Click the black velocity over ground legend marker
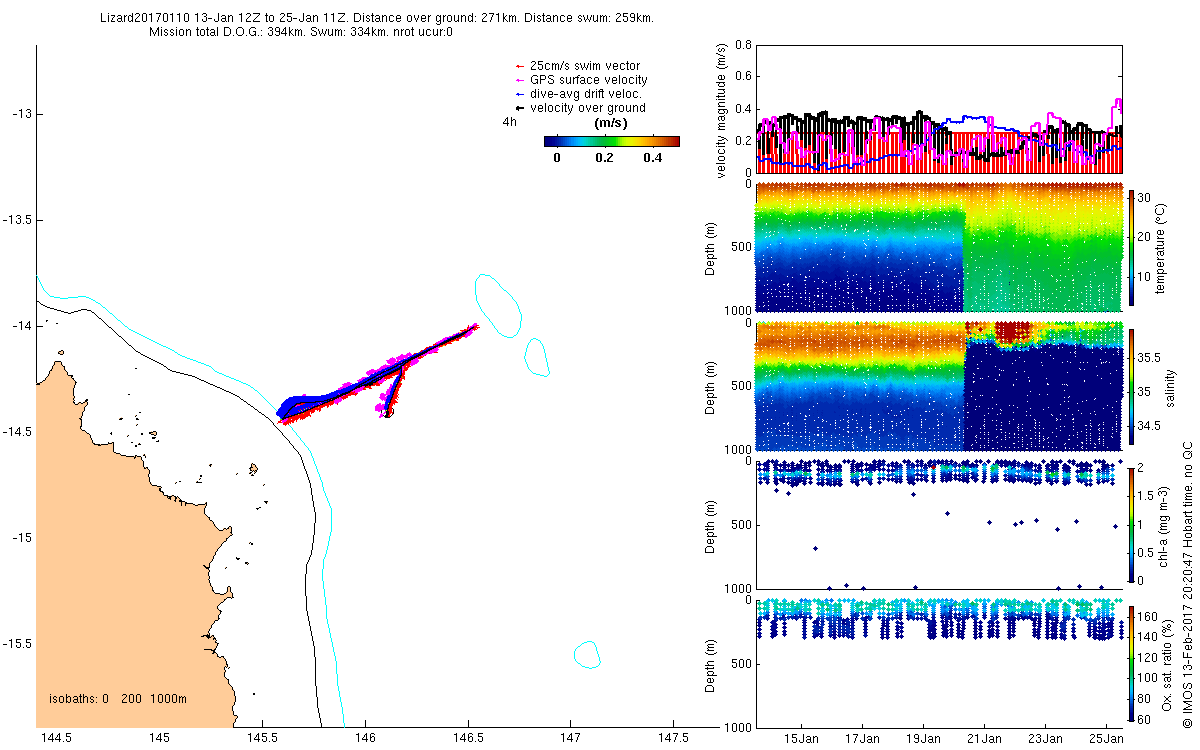The image size is (1200, 750). pyautogui.click(x=518, y=108)
